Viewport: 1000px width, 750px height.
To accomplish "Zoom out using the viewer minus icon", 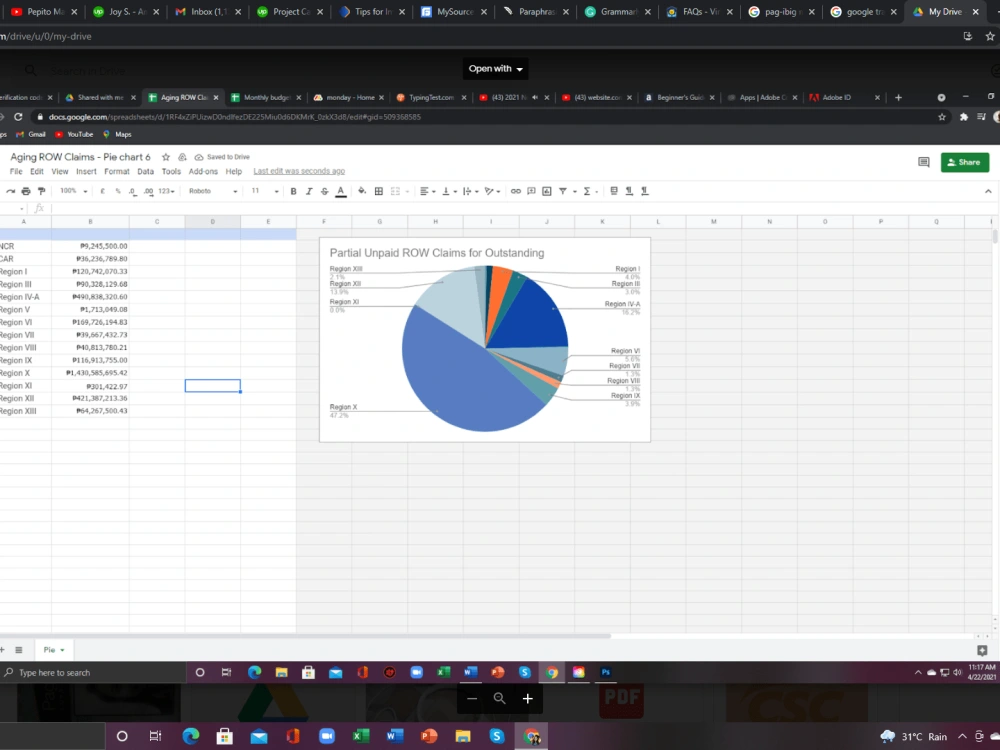I will click(x=471, y=698).
